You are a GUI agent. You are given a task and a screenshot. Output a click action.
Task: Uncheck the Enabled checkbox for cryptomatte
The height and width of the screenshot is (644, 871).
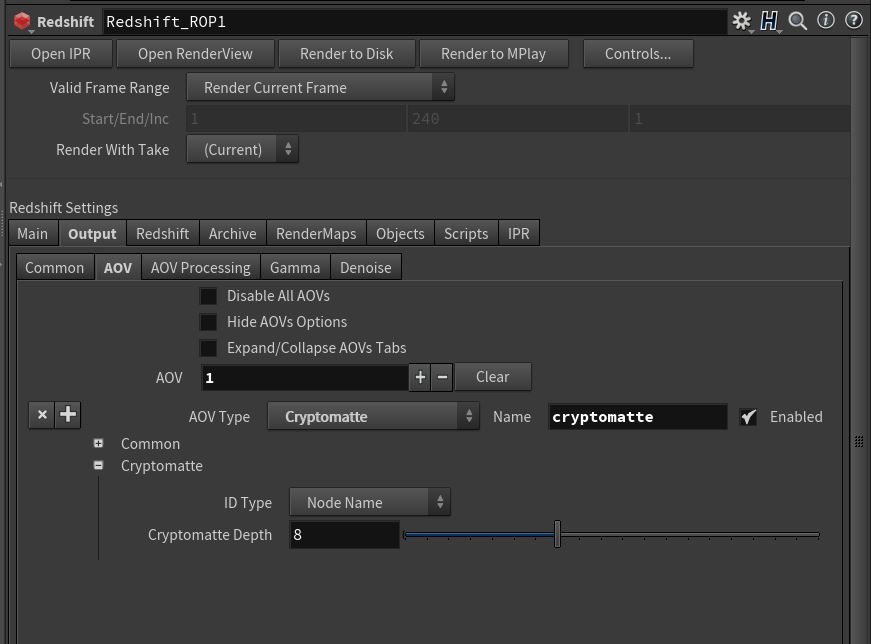coord(748,417)
